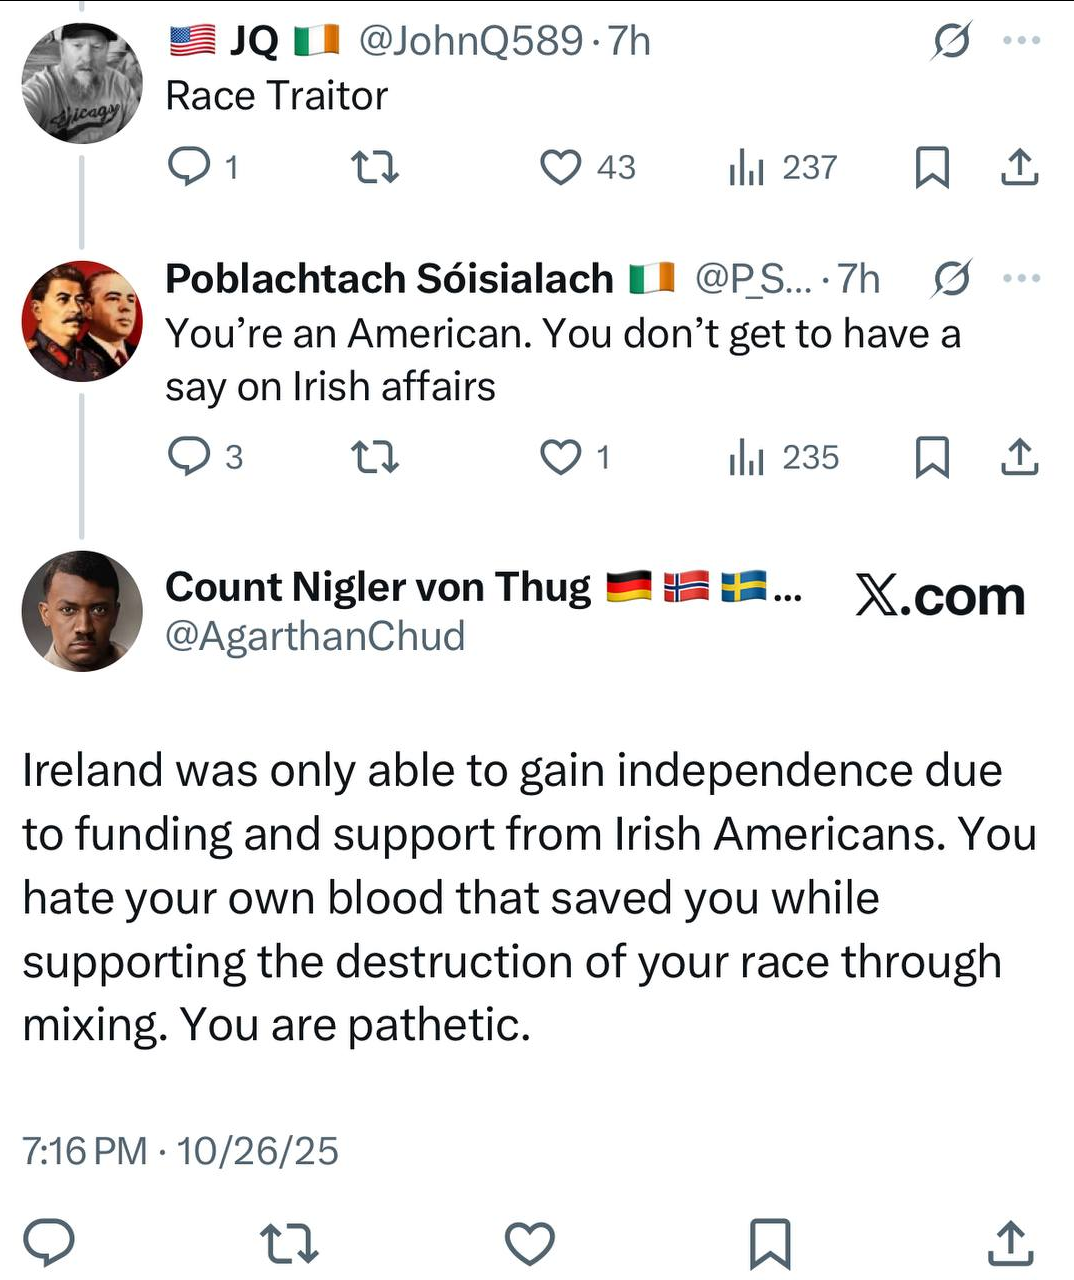Image resolution: width=1074 pixels, height=1280 pixels.
Task: Share Poblachtach Sóisialach's post
Action: 1019,457
